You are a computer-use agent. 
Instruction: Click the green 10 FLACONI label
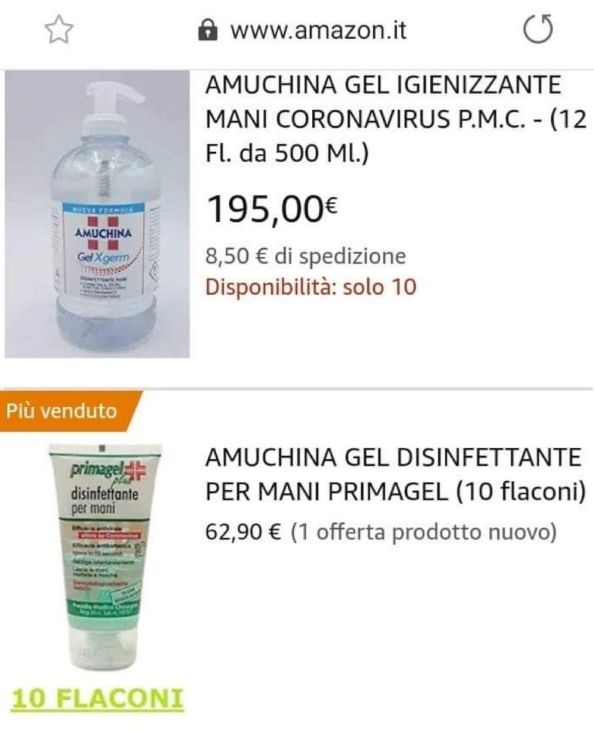(97, 698)
